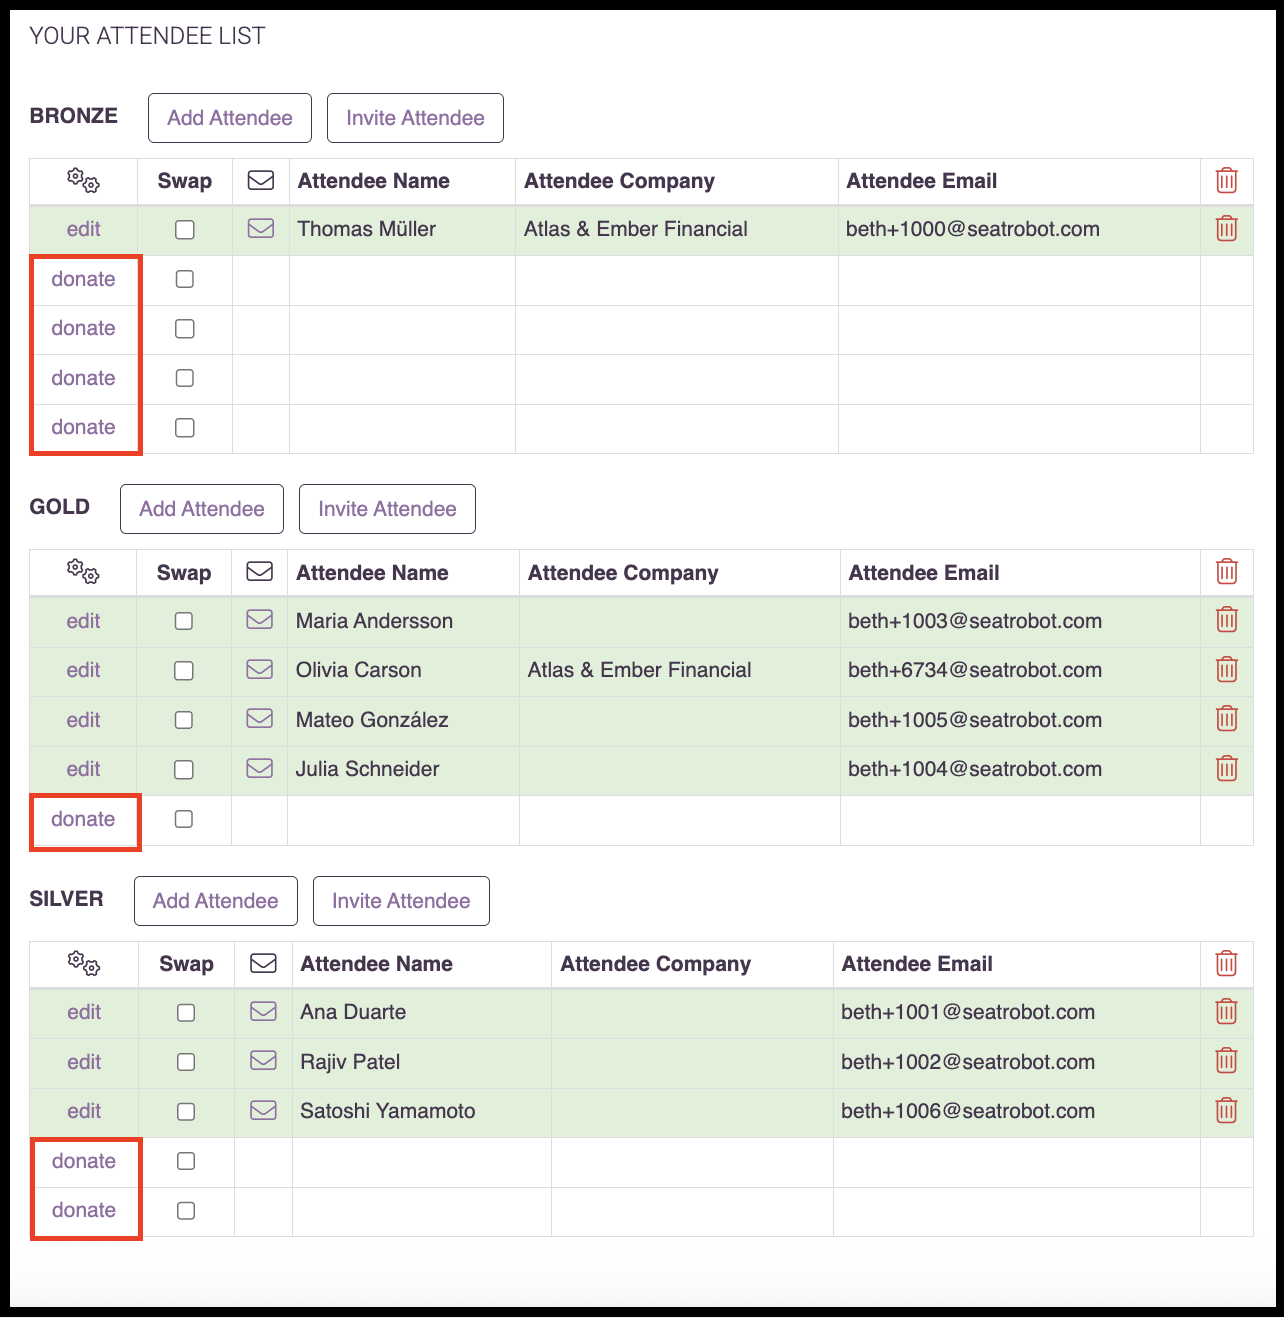Click Add Attendee for the Gold group
This screenshot has width=1284, height=1318.
[x=202, y=509]
